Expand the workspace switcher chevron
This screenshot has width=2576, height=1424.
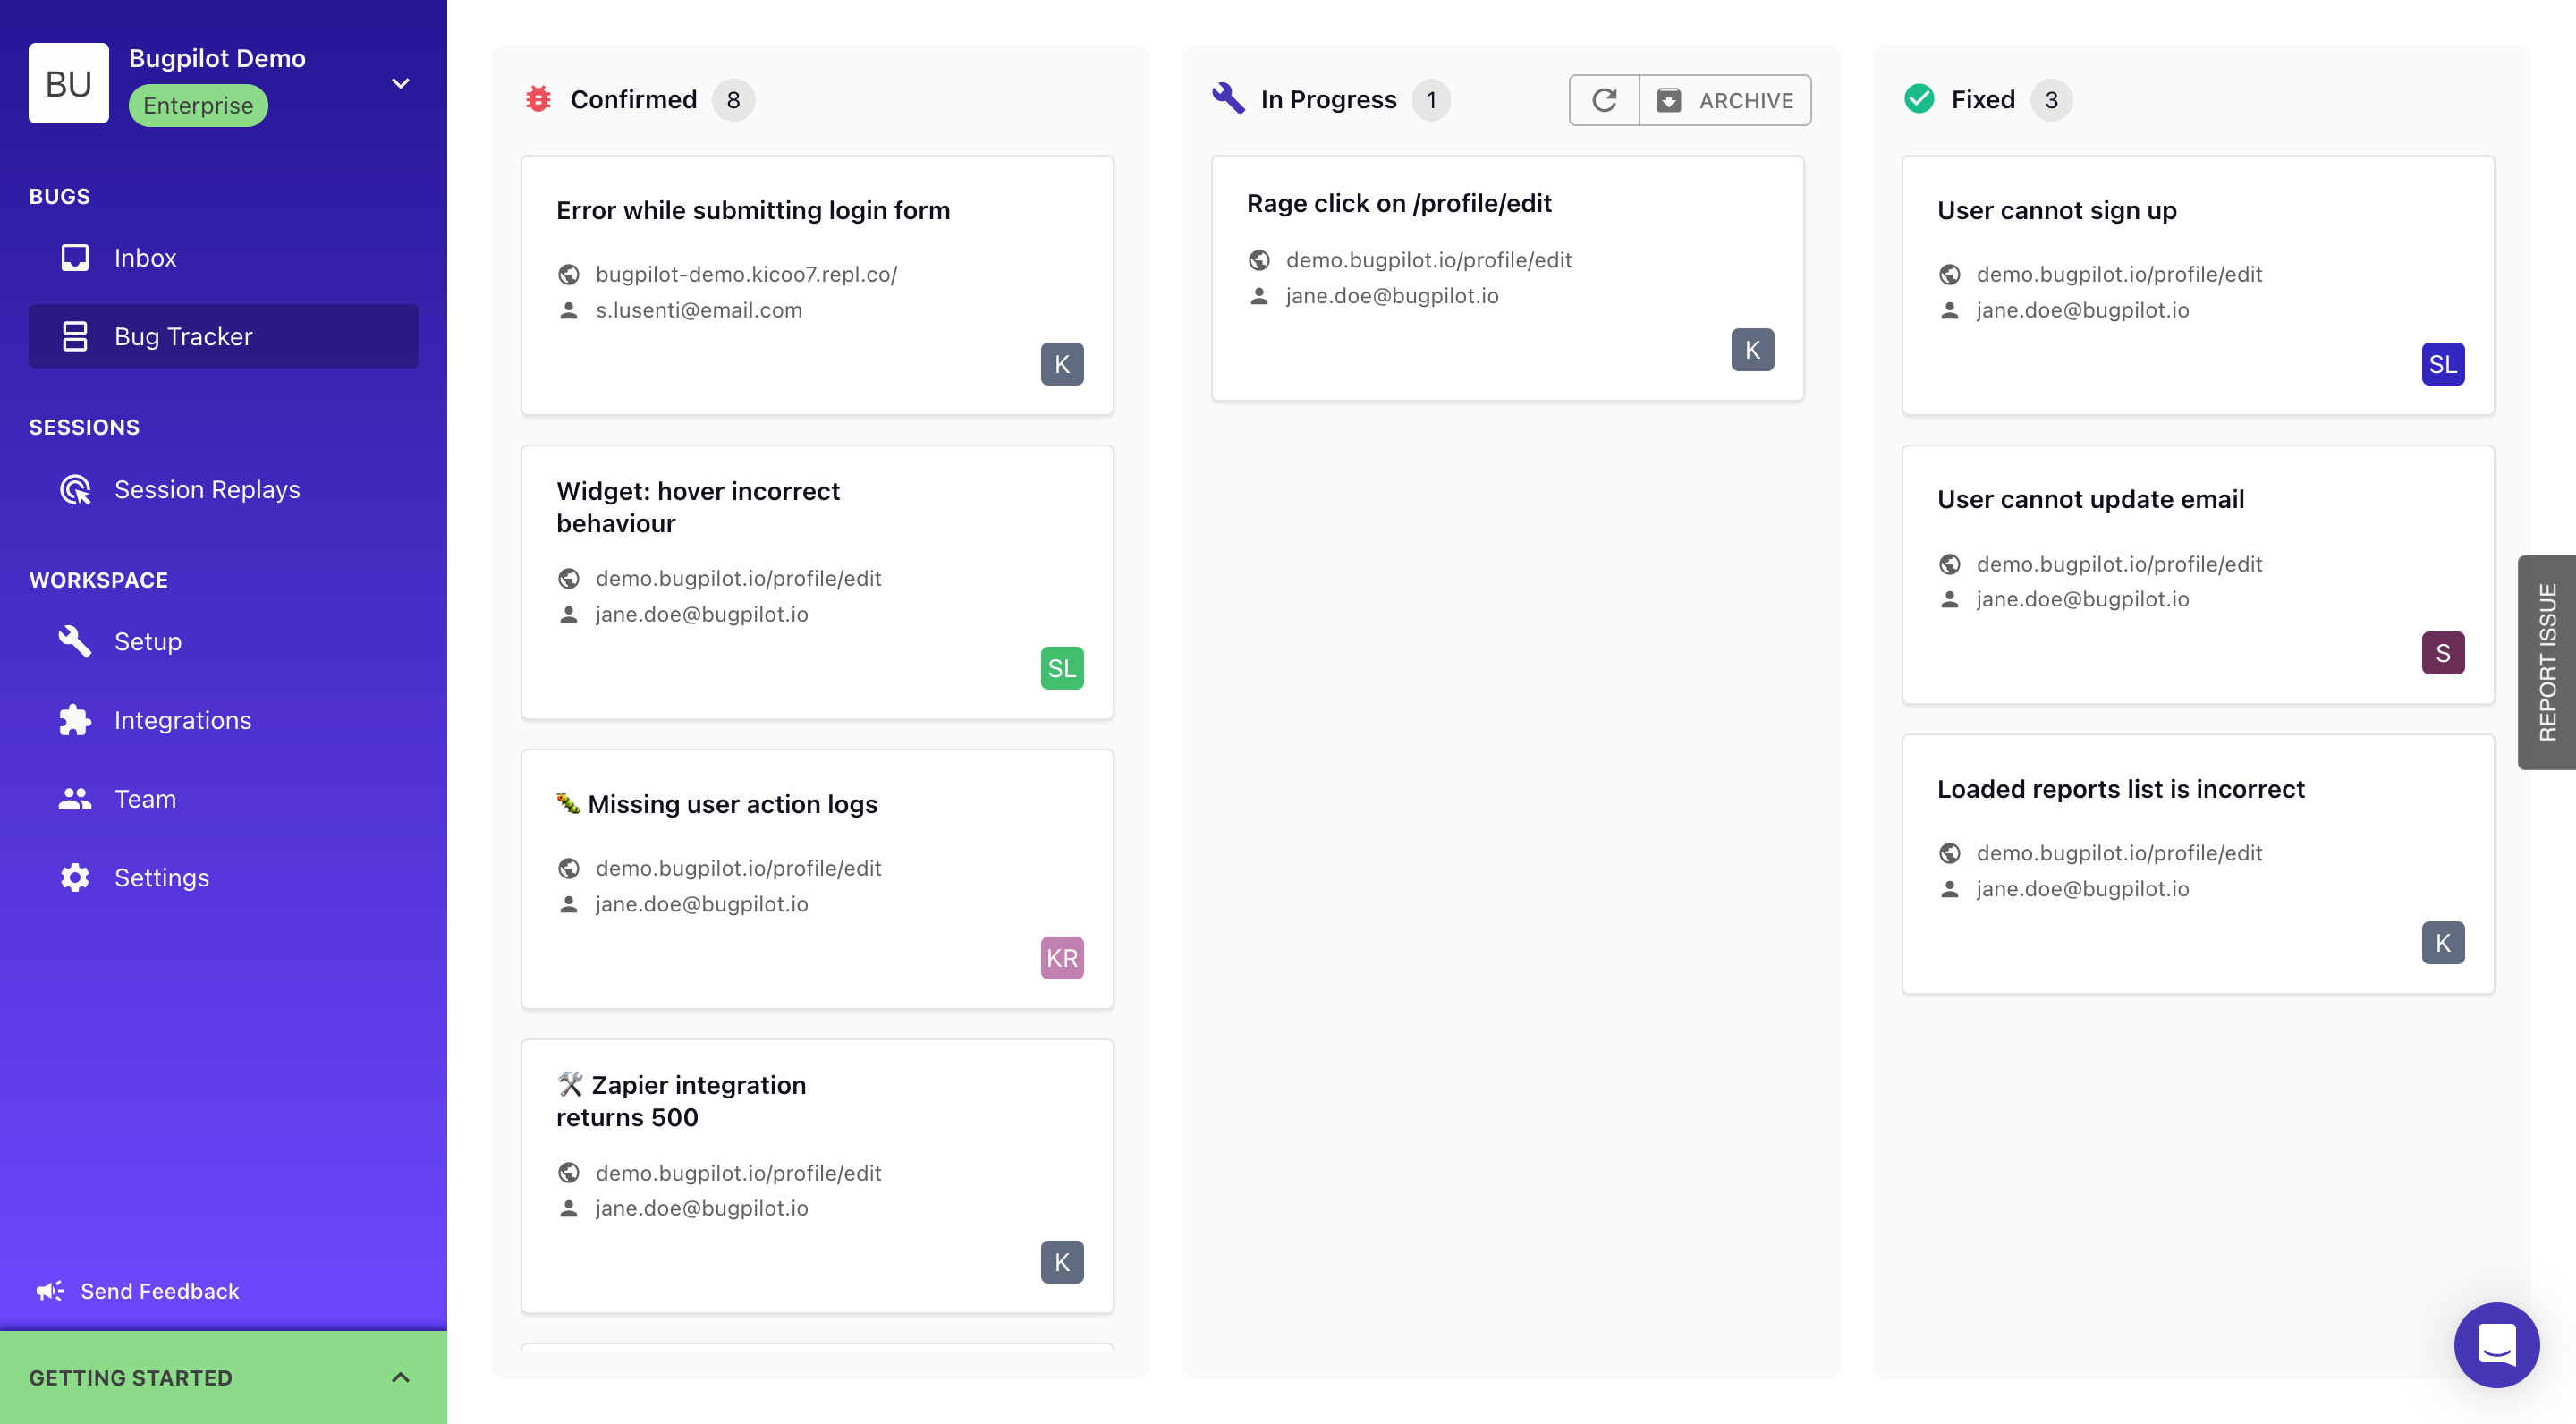400,83
